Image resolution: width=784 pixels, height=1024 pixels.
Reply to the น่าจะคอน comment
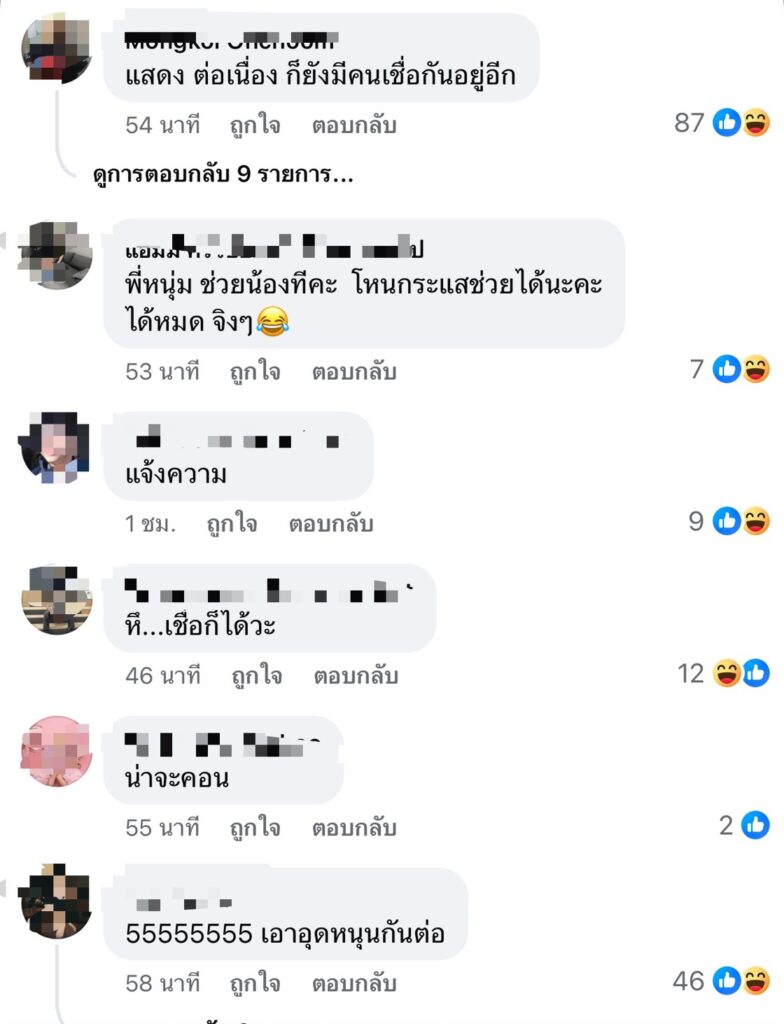pos(354,828)
